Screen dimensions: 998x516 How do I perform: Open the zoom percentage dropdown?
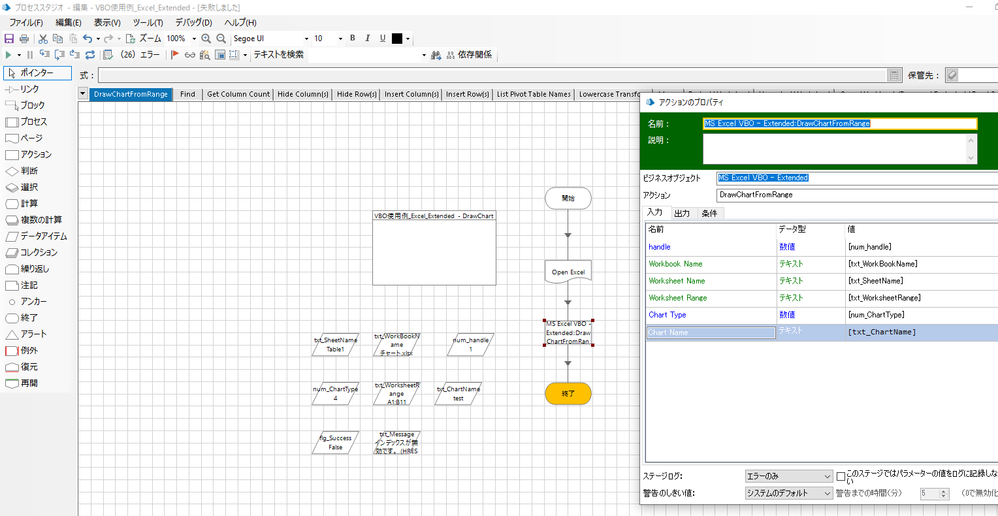(192, 38)
